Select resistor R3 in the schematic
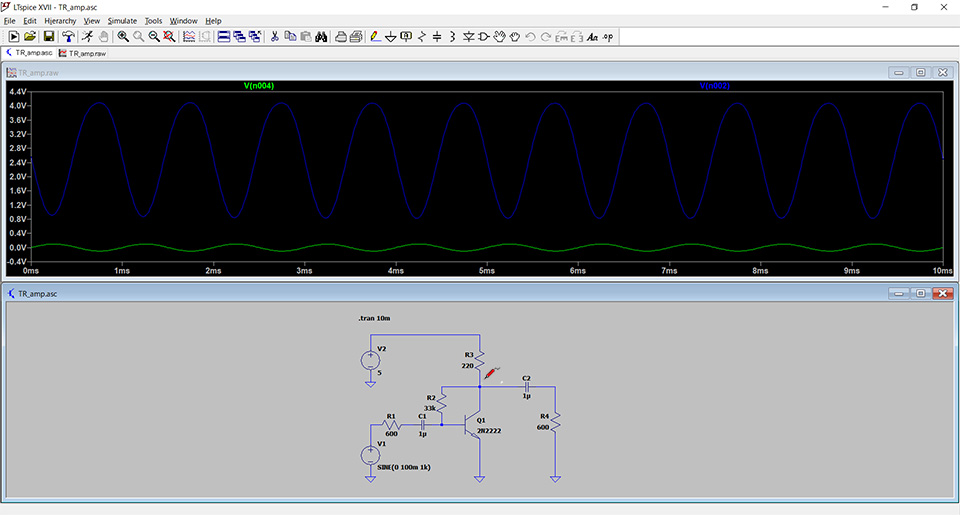This screenshot has height=515, width=960. (x=479, y=359)
